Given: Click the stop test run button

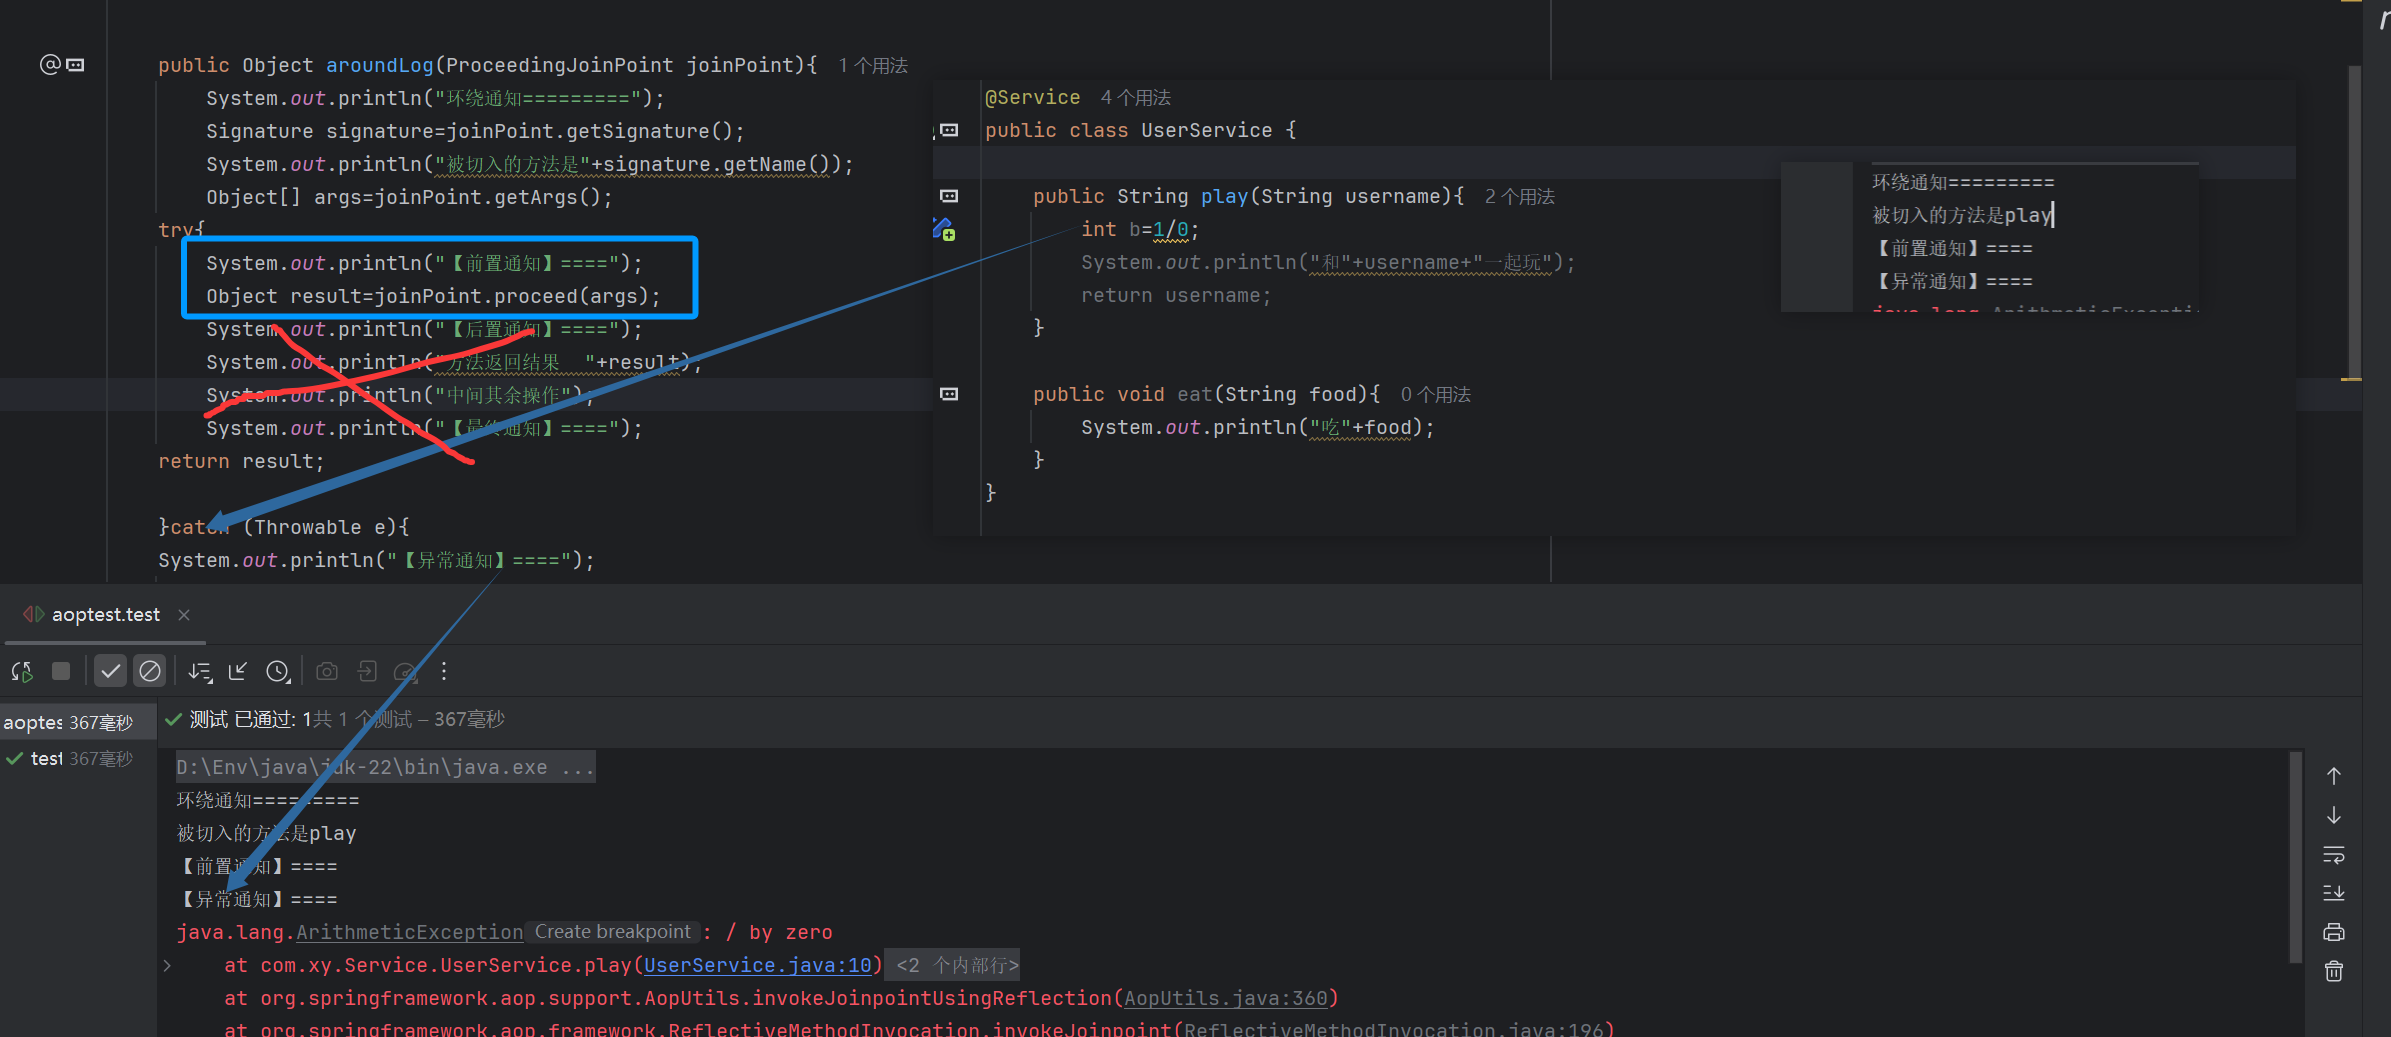Looking at the screenshot, I should click(61, 672).
